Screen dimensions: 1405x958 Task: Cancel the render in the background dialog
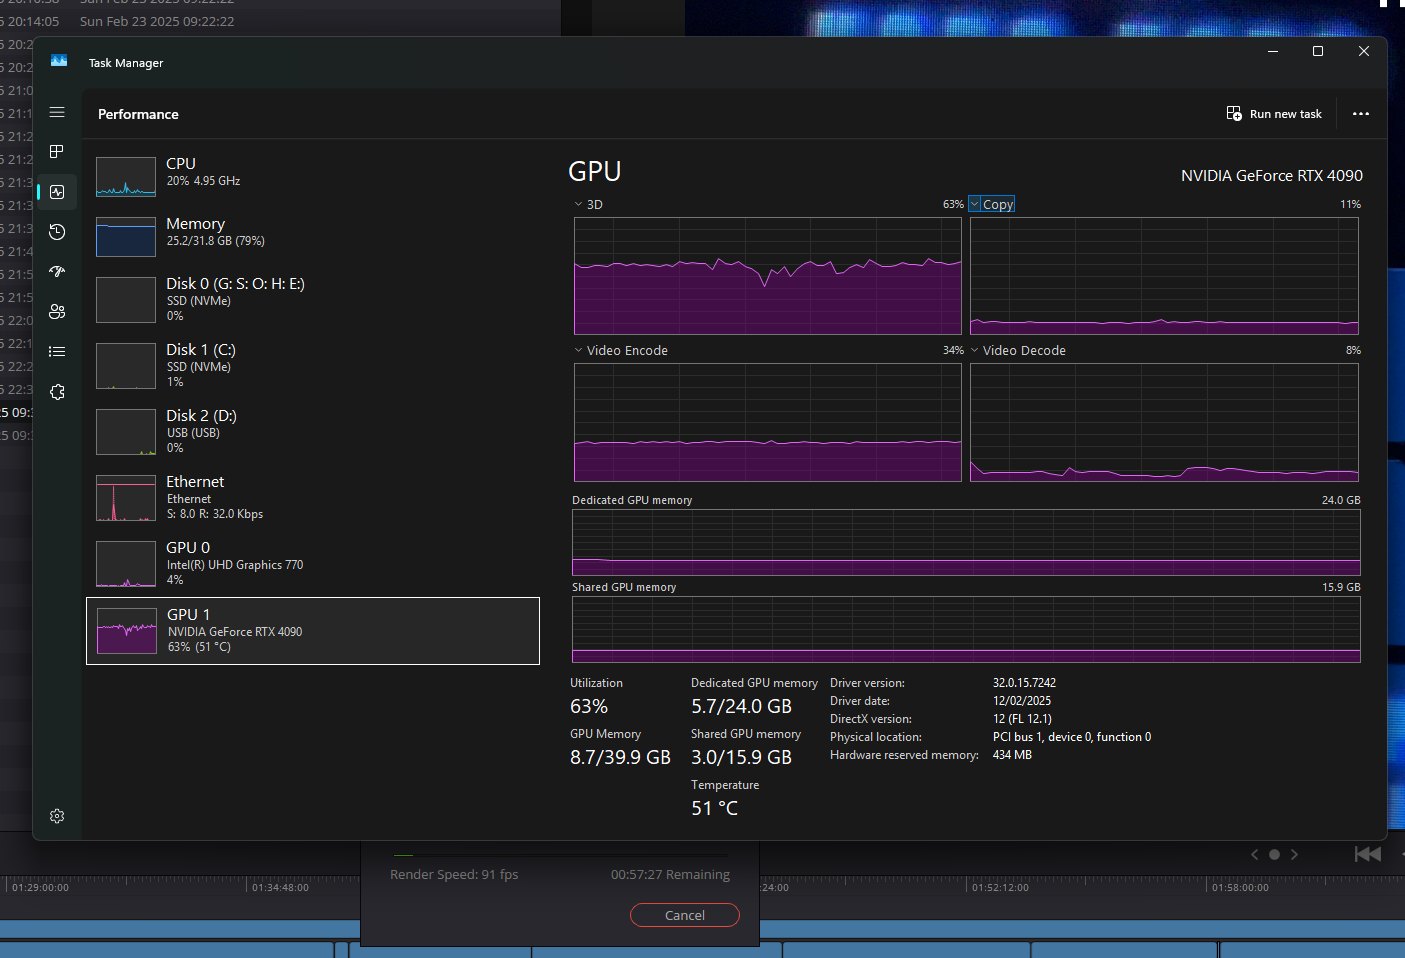point(685,915)
